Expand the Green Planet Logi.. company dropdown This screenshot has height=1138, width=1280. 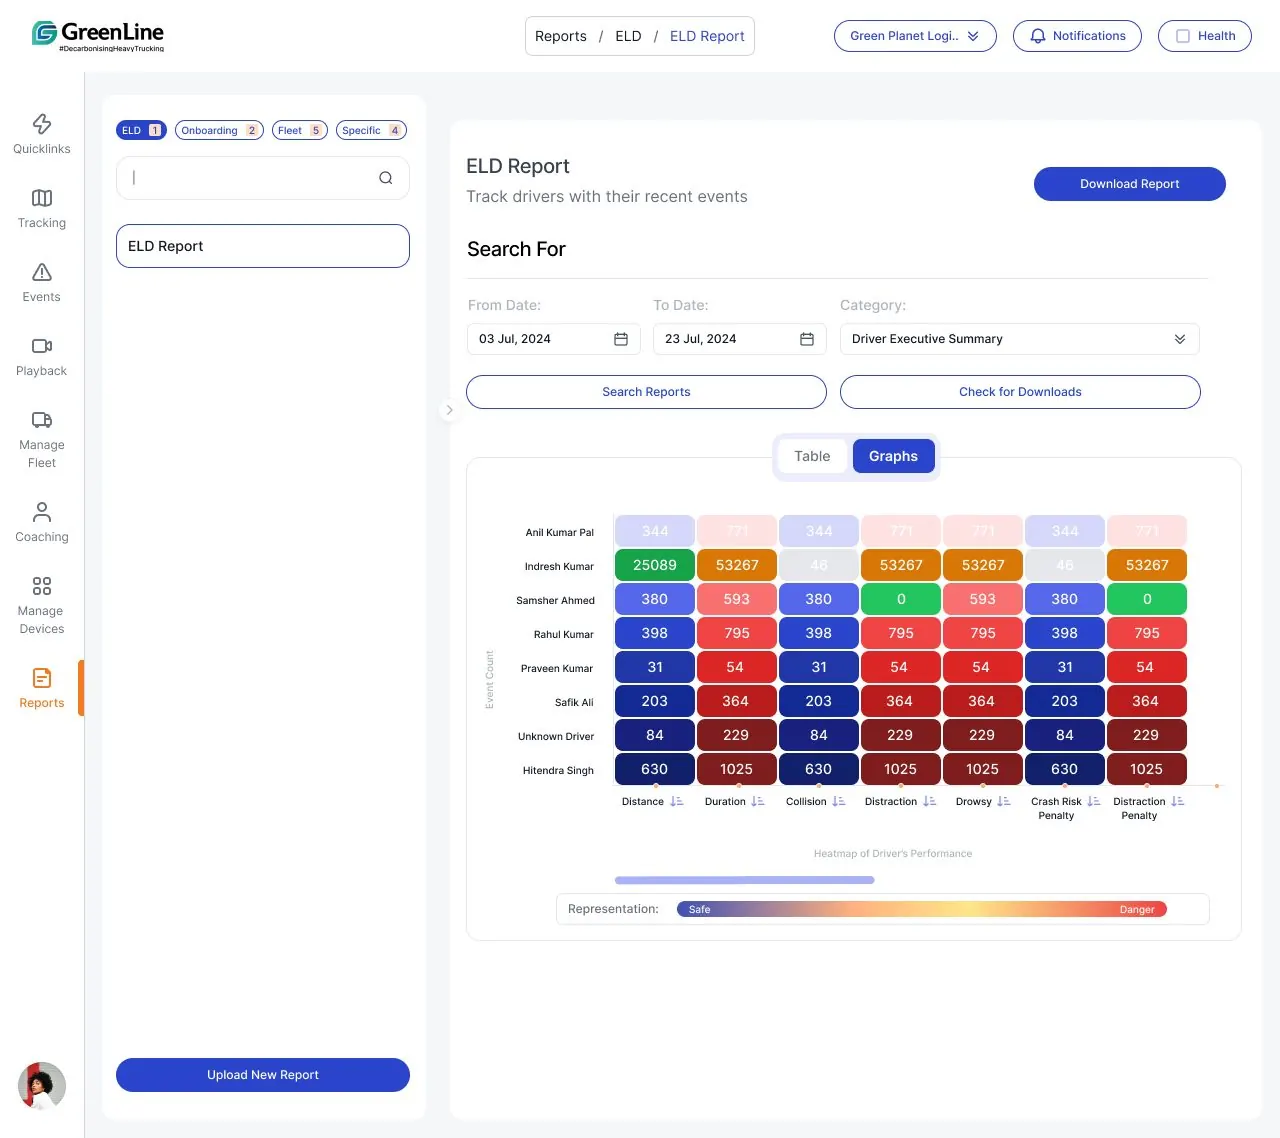915,36
